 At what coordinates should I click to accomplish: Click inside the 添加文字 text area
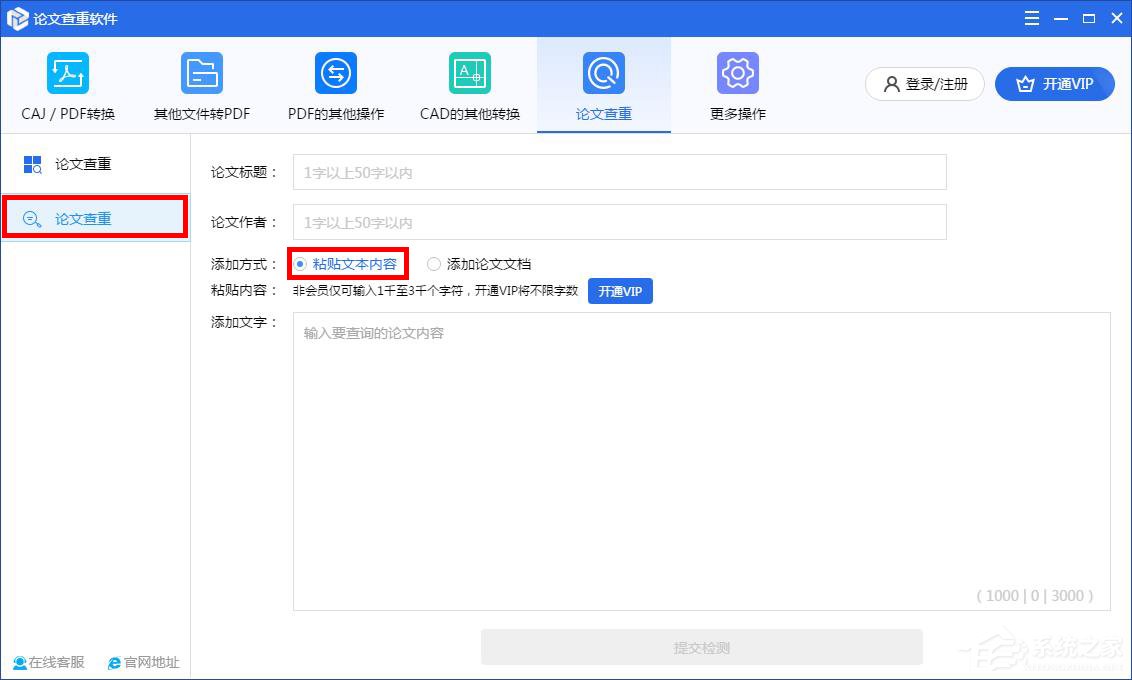[x=702, y=461]
